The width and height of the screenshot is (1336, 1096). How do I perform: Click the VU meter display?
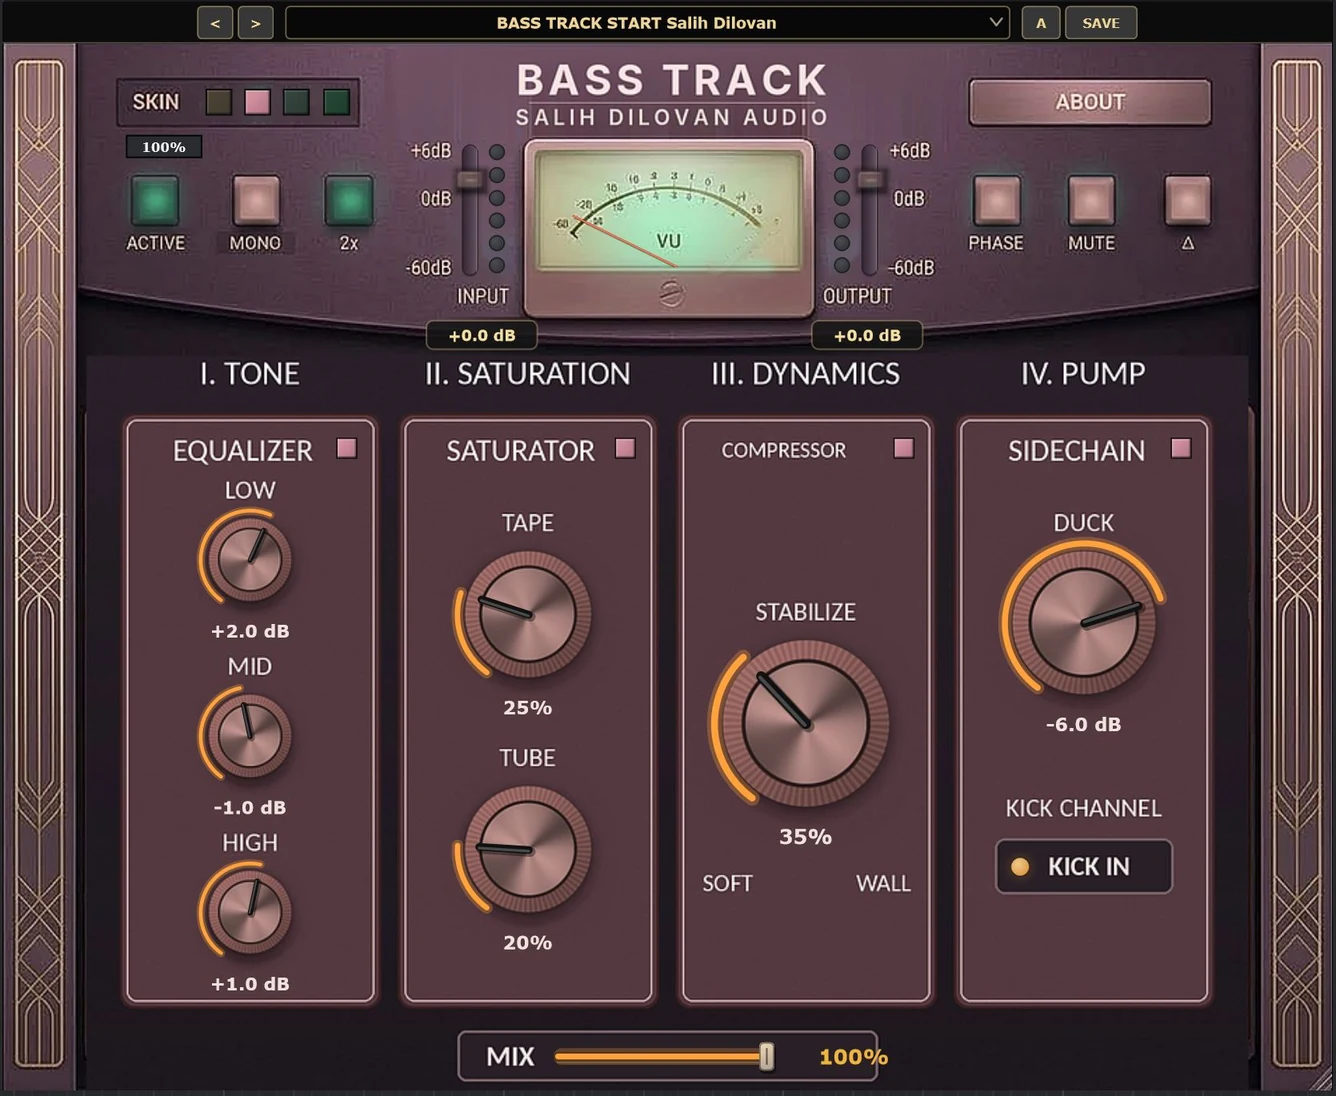point(669,210)
